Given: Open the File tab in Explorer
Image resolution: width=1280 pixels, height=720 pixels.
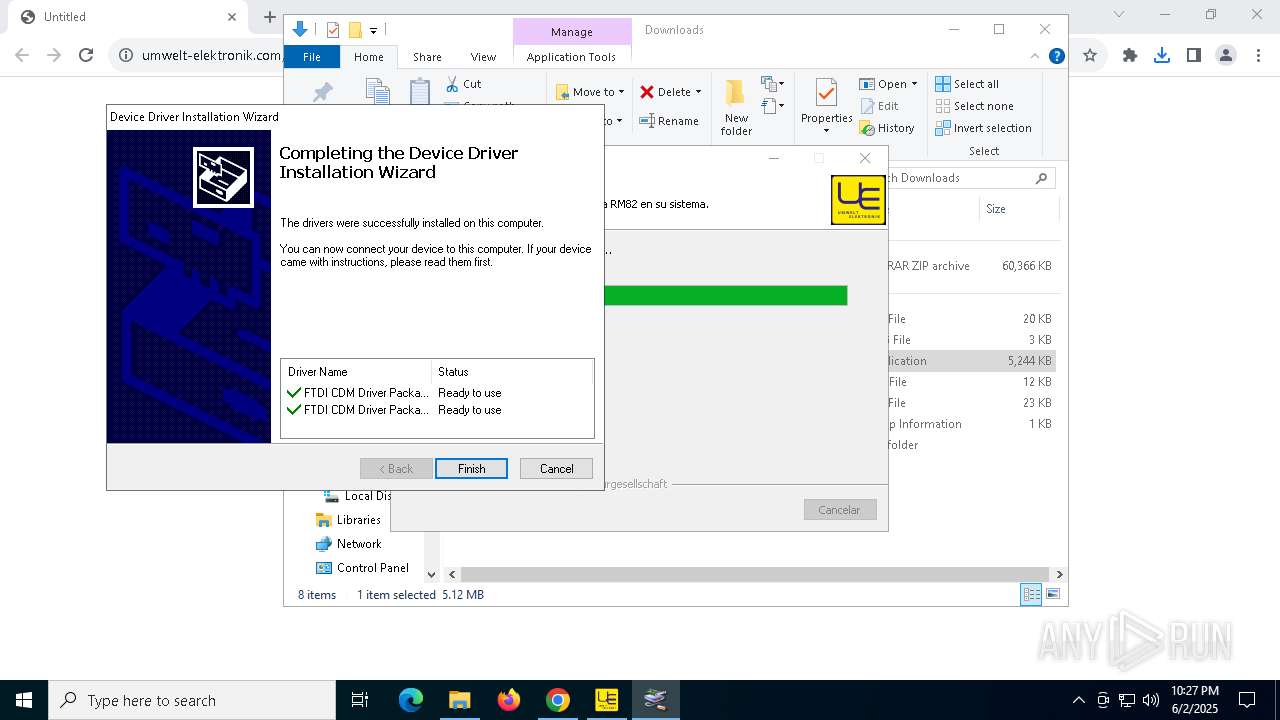Looking at the screenshot, I should (312, 57).
